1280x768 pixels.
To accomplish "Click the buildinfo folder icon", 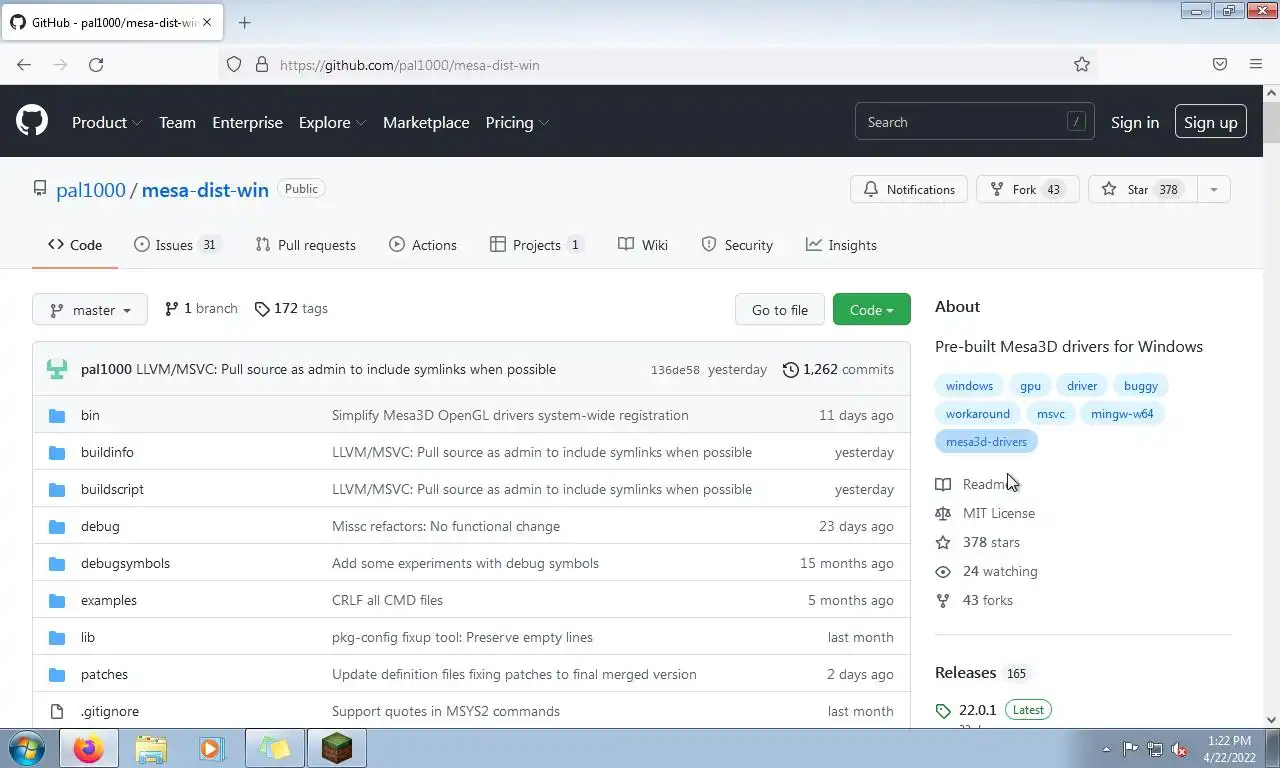I will pyautogui.click(x=57, y=452).
